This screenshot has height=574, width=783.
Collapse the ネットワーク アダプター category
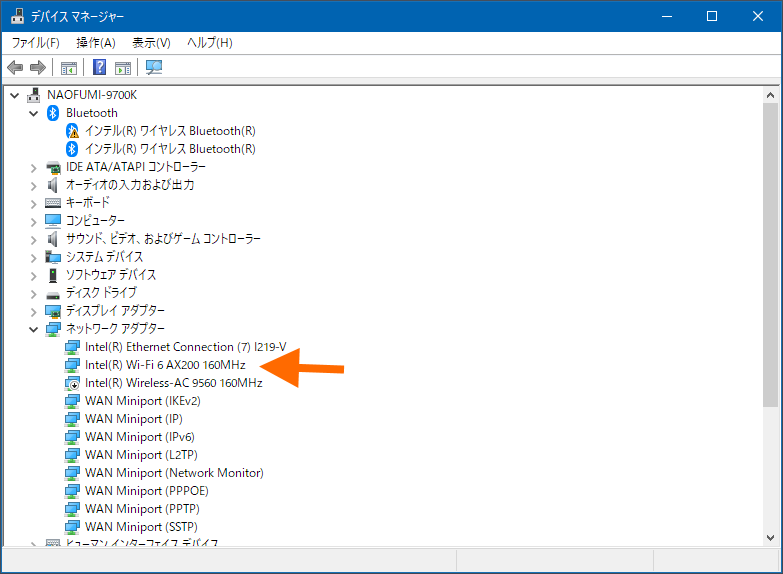[33, 329]
